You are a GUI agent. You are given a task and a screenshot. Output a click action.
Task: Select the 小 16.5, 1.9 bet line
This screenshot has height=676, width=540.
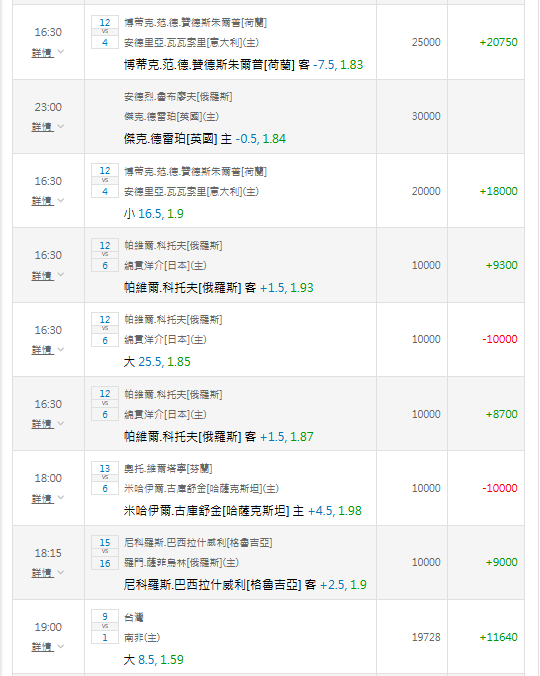[x=153, y=214]
